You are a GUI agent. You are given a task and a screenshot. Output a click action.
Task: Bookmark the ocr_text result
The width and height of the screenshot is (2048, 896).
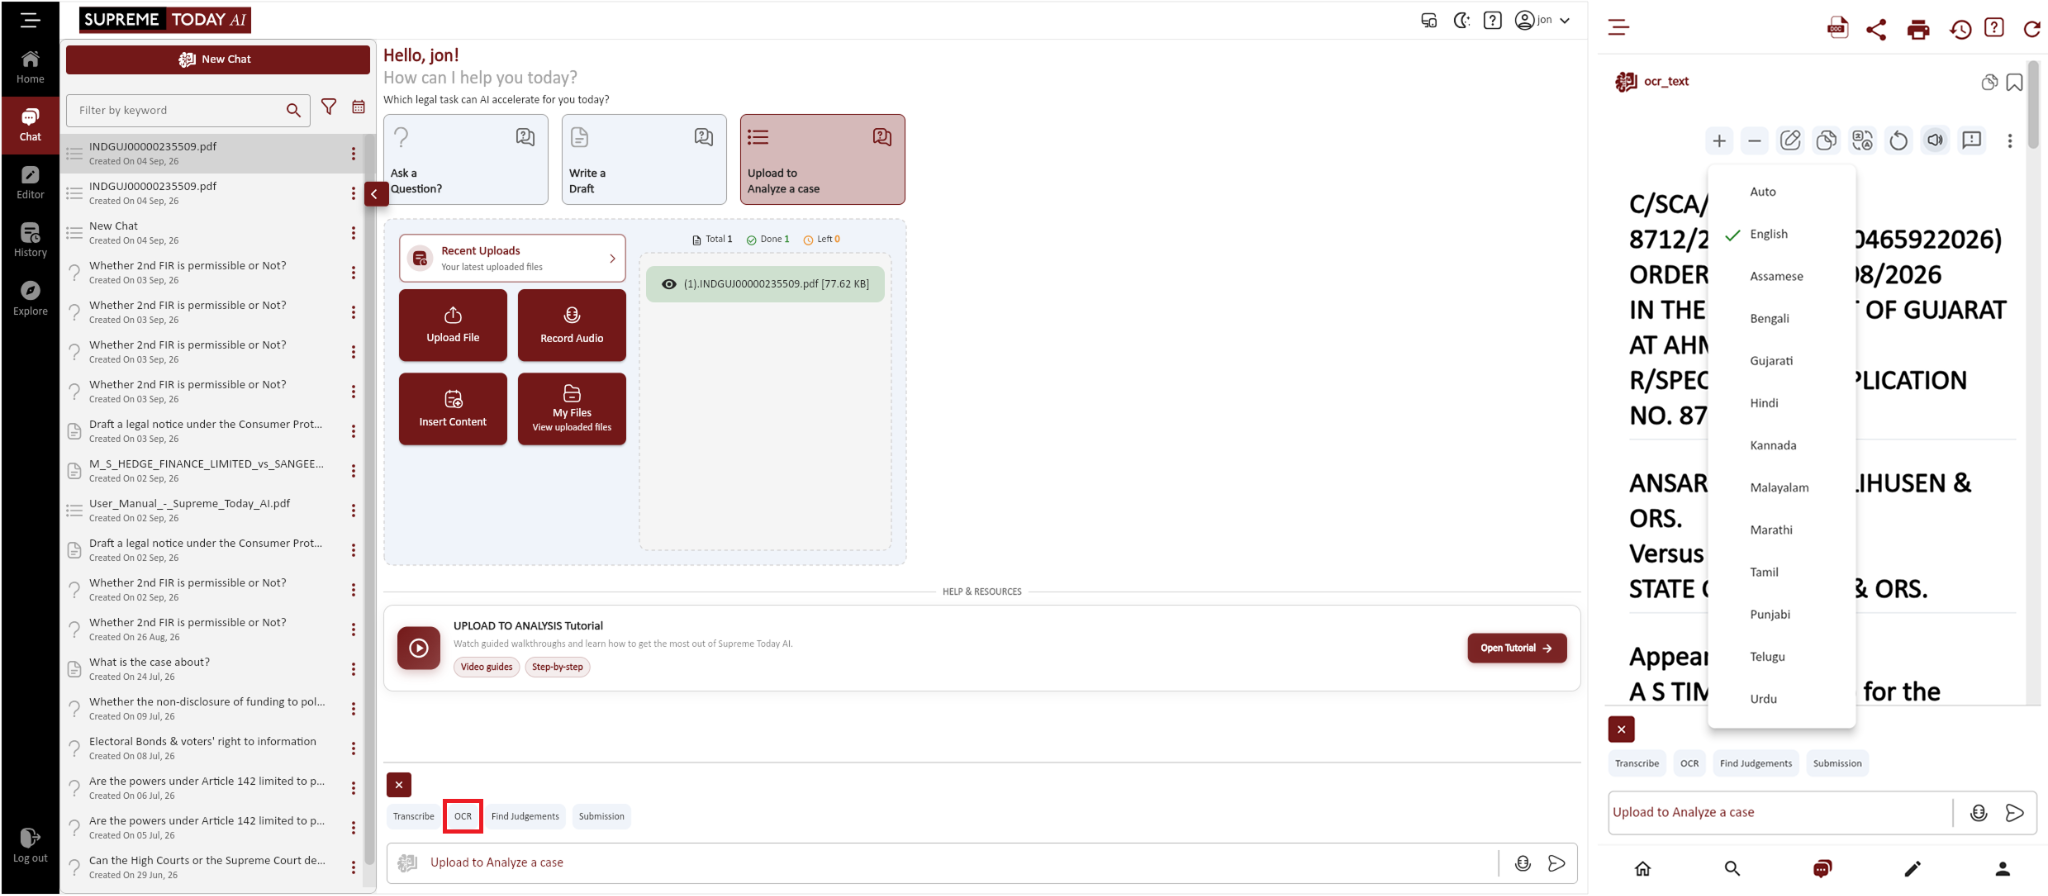2014,82
